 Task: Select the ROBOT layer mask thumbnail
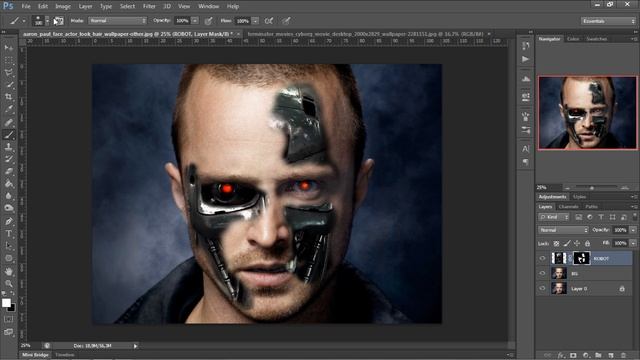point(581,258)
